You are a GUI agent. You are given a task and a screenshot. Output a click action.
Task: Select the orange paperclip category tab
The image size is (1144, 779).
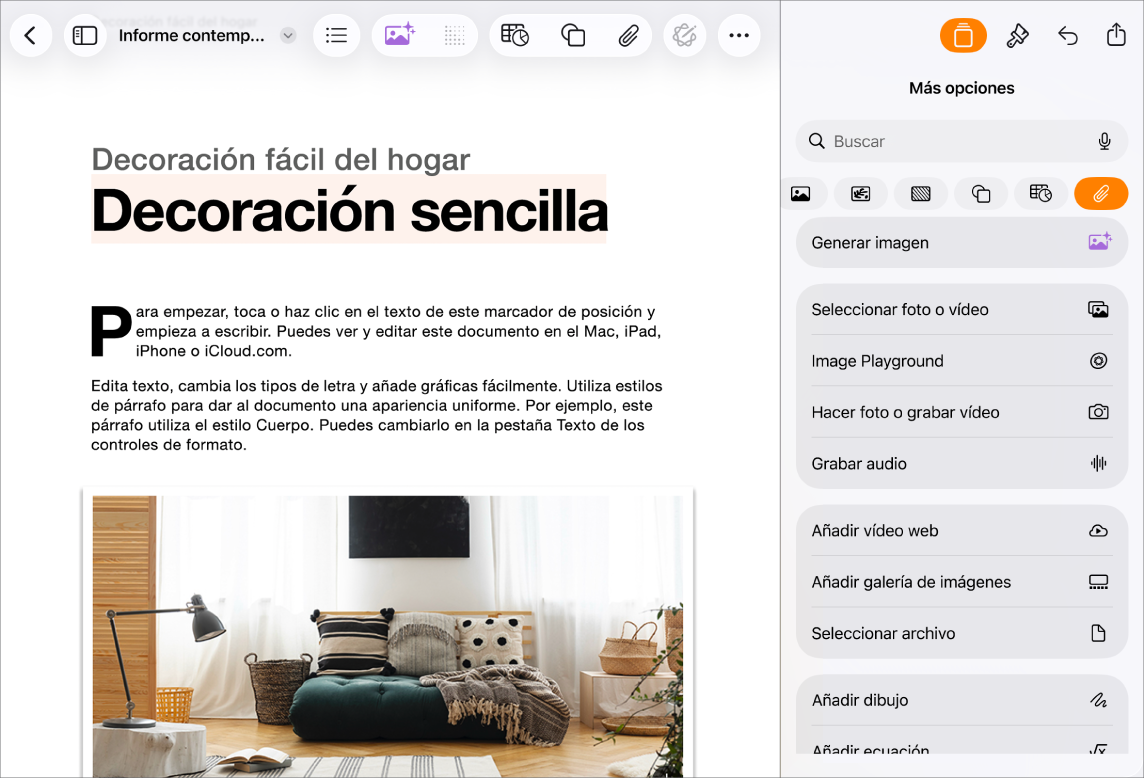coord(1101,194)
